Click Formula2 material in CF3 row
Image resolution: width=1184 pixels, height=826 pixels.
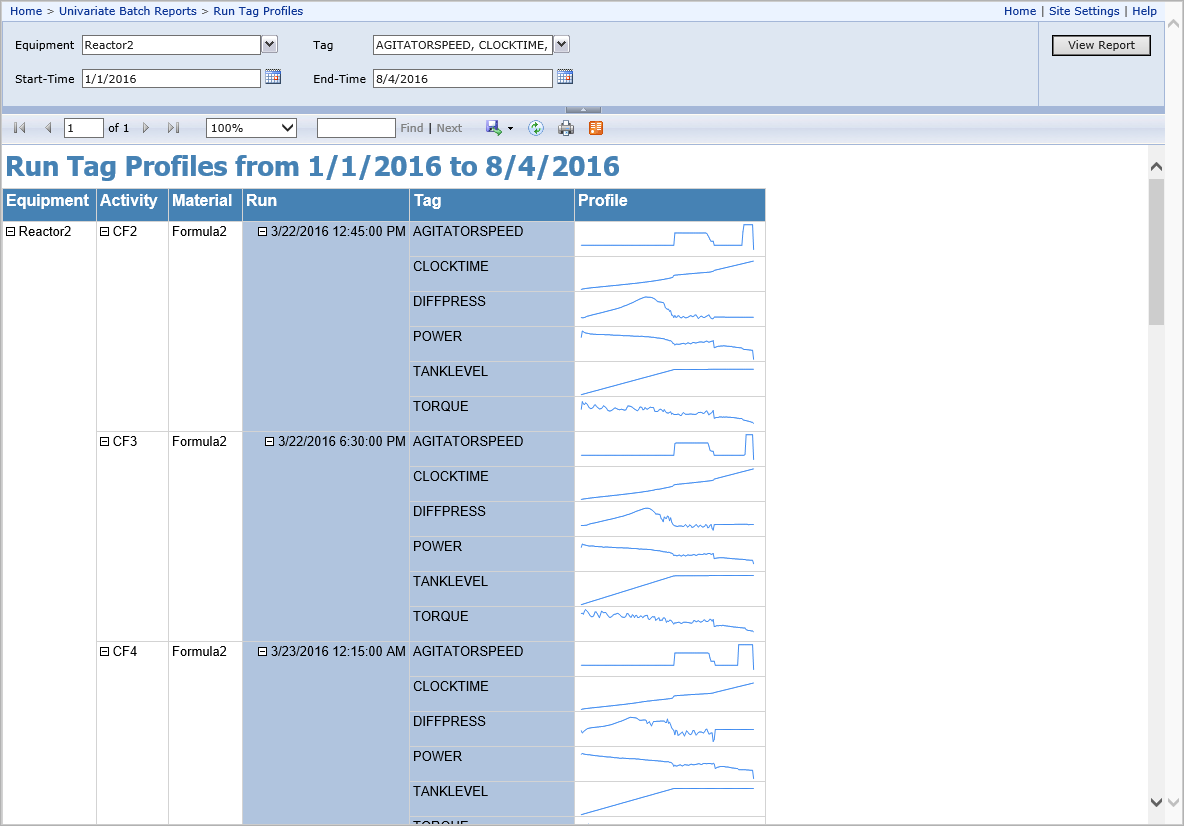click(x=199, y=442)
